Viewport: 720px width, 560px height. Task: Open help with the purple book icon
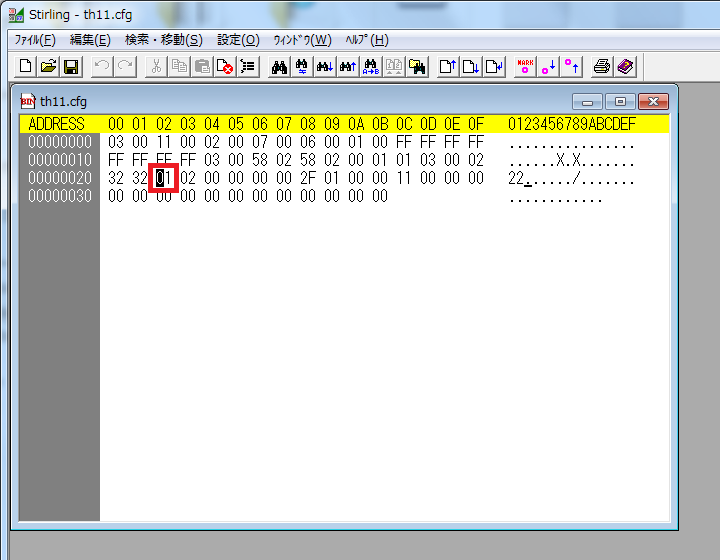[x=625, y=67]
